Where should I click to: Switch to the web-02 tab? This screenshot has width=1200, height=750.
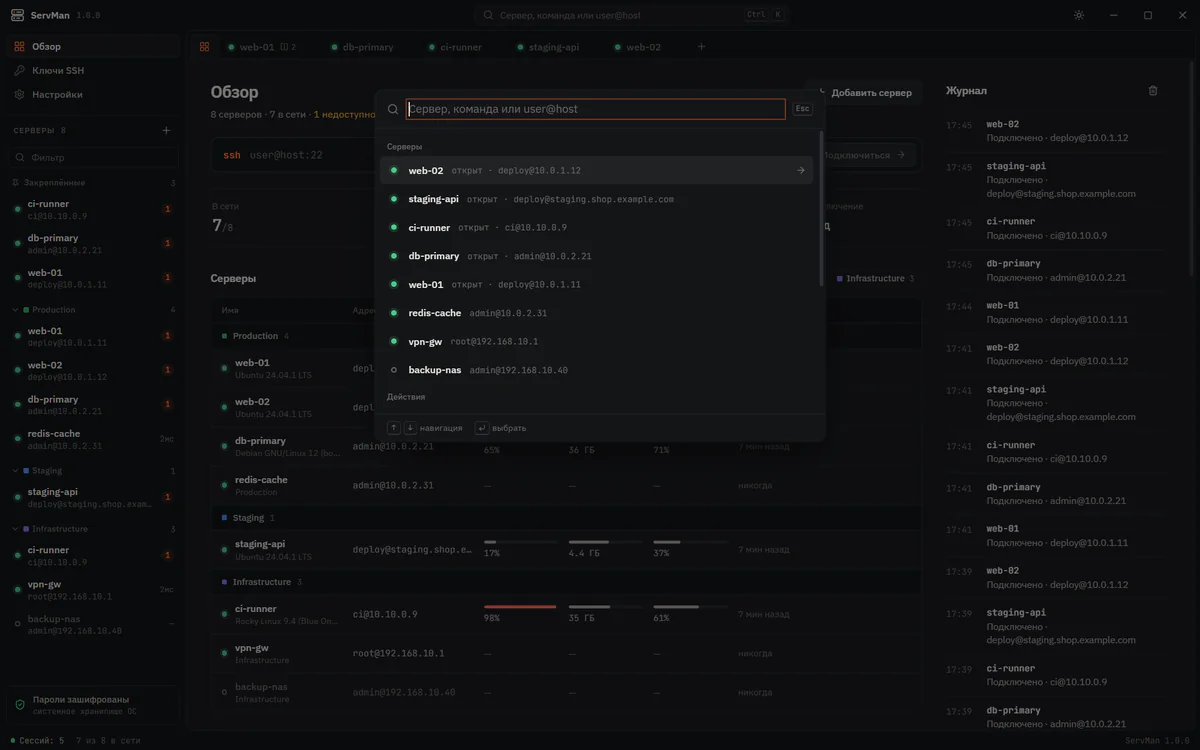(637, 47)
